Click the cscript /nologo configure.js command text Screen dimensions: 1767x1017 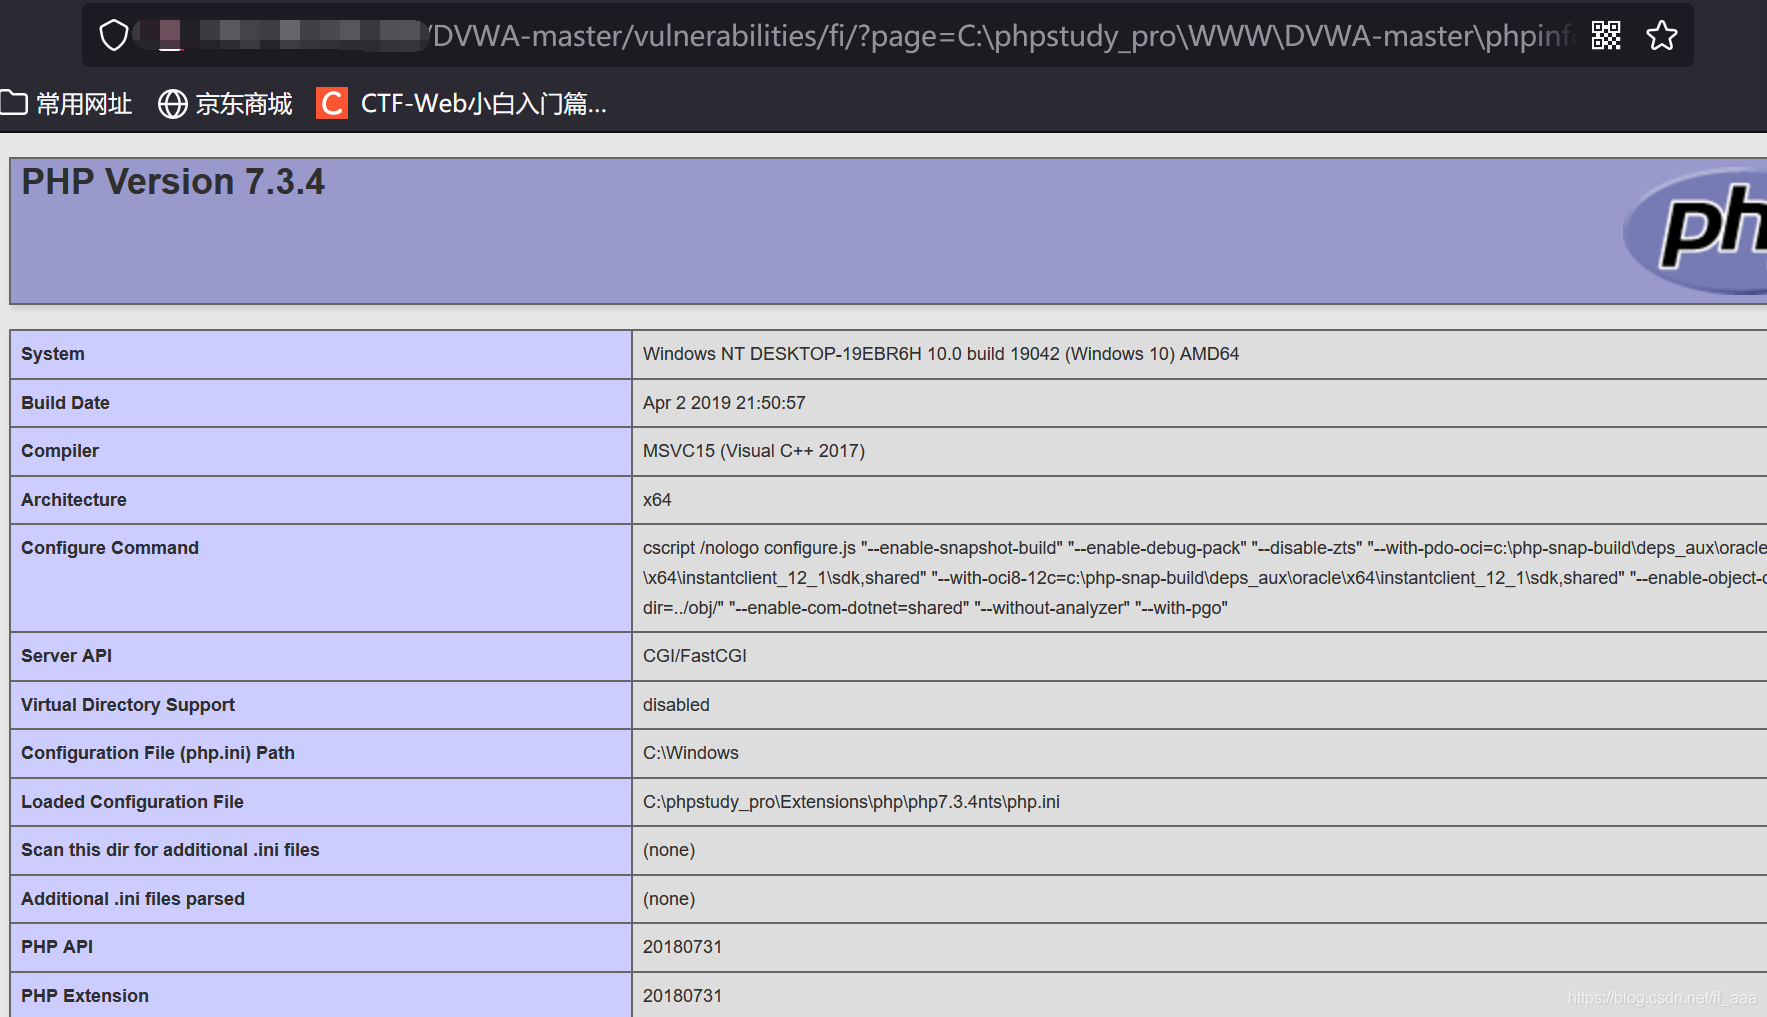[1204, 578]
